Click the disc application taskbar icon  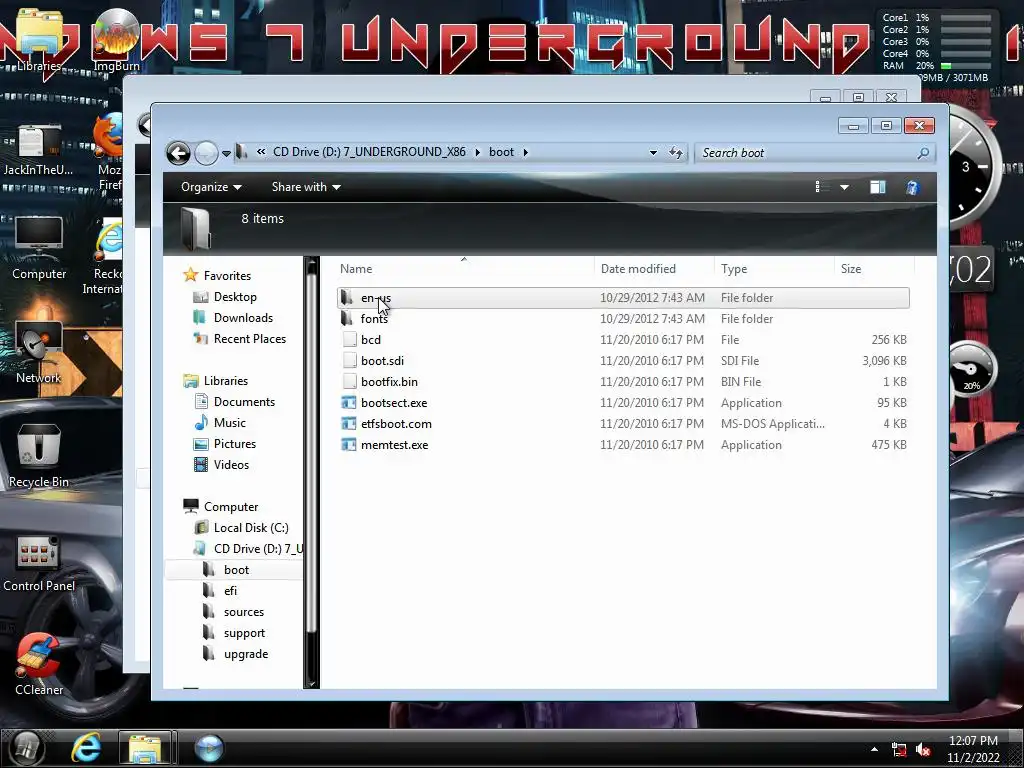click(209, 748)
